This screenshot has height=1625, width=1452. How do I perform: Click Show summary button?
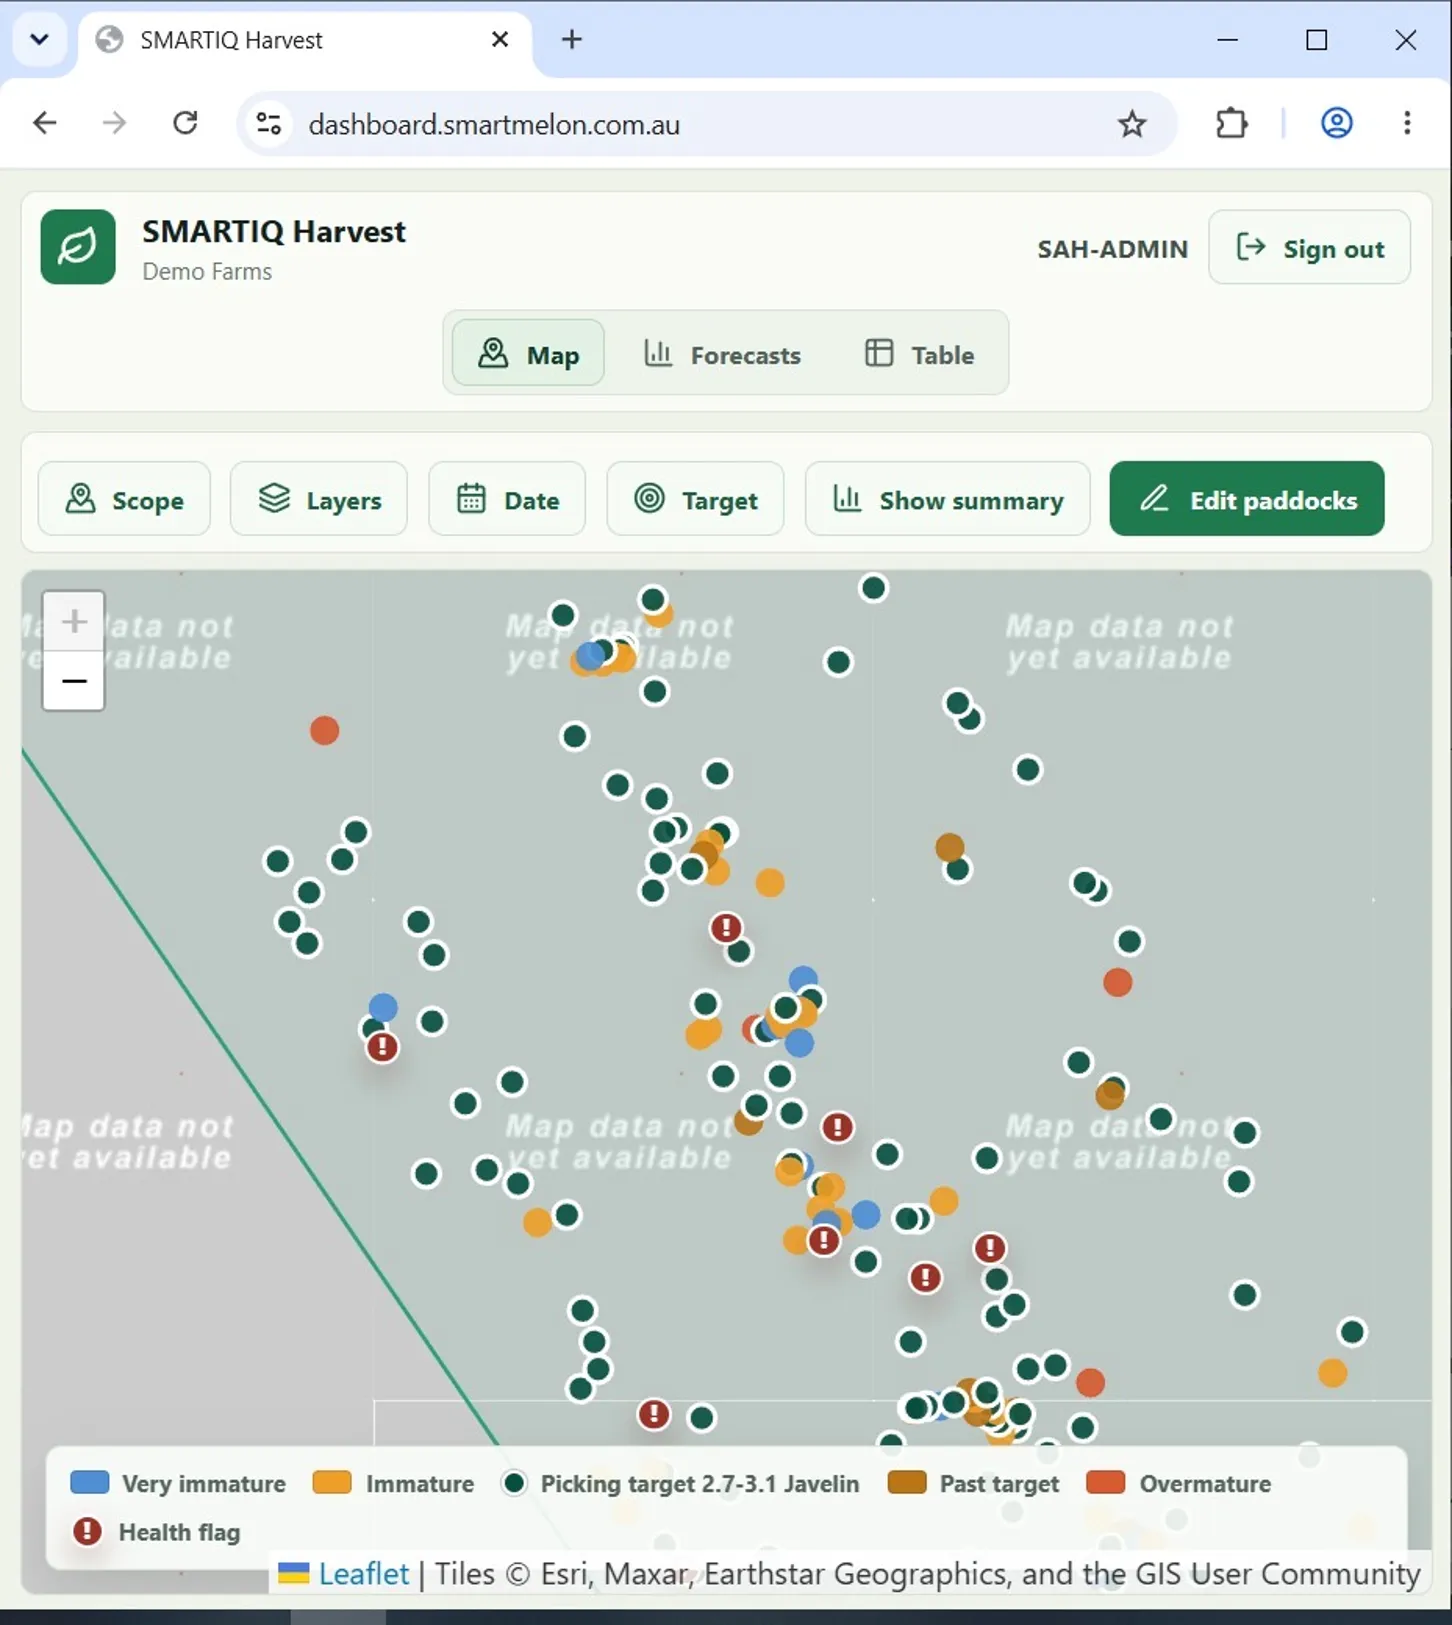pos(947,499)
